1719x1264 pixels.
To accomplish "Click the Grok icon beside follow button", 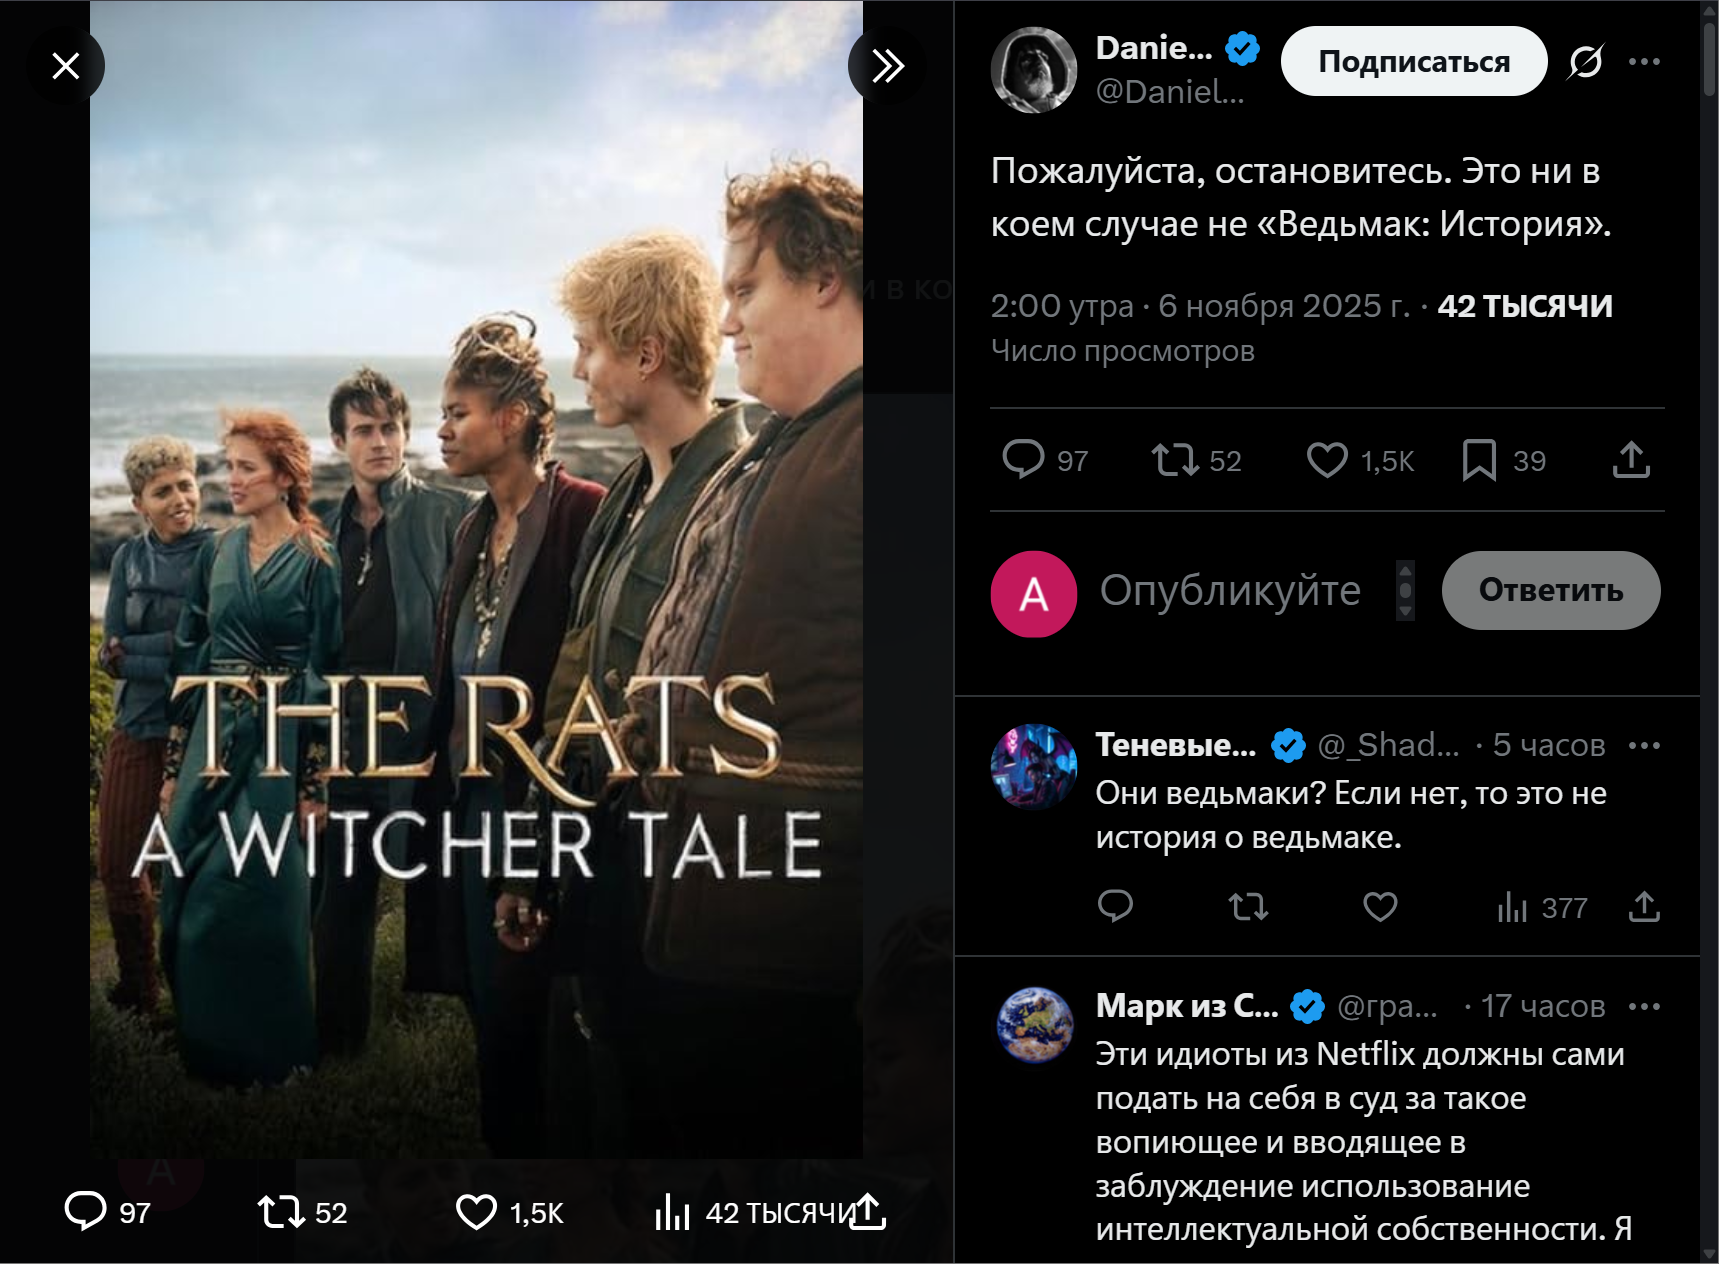I will click(x=1586, y=62).
